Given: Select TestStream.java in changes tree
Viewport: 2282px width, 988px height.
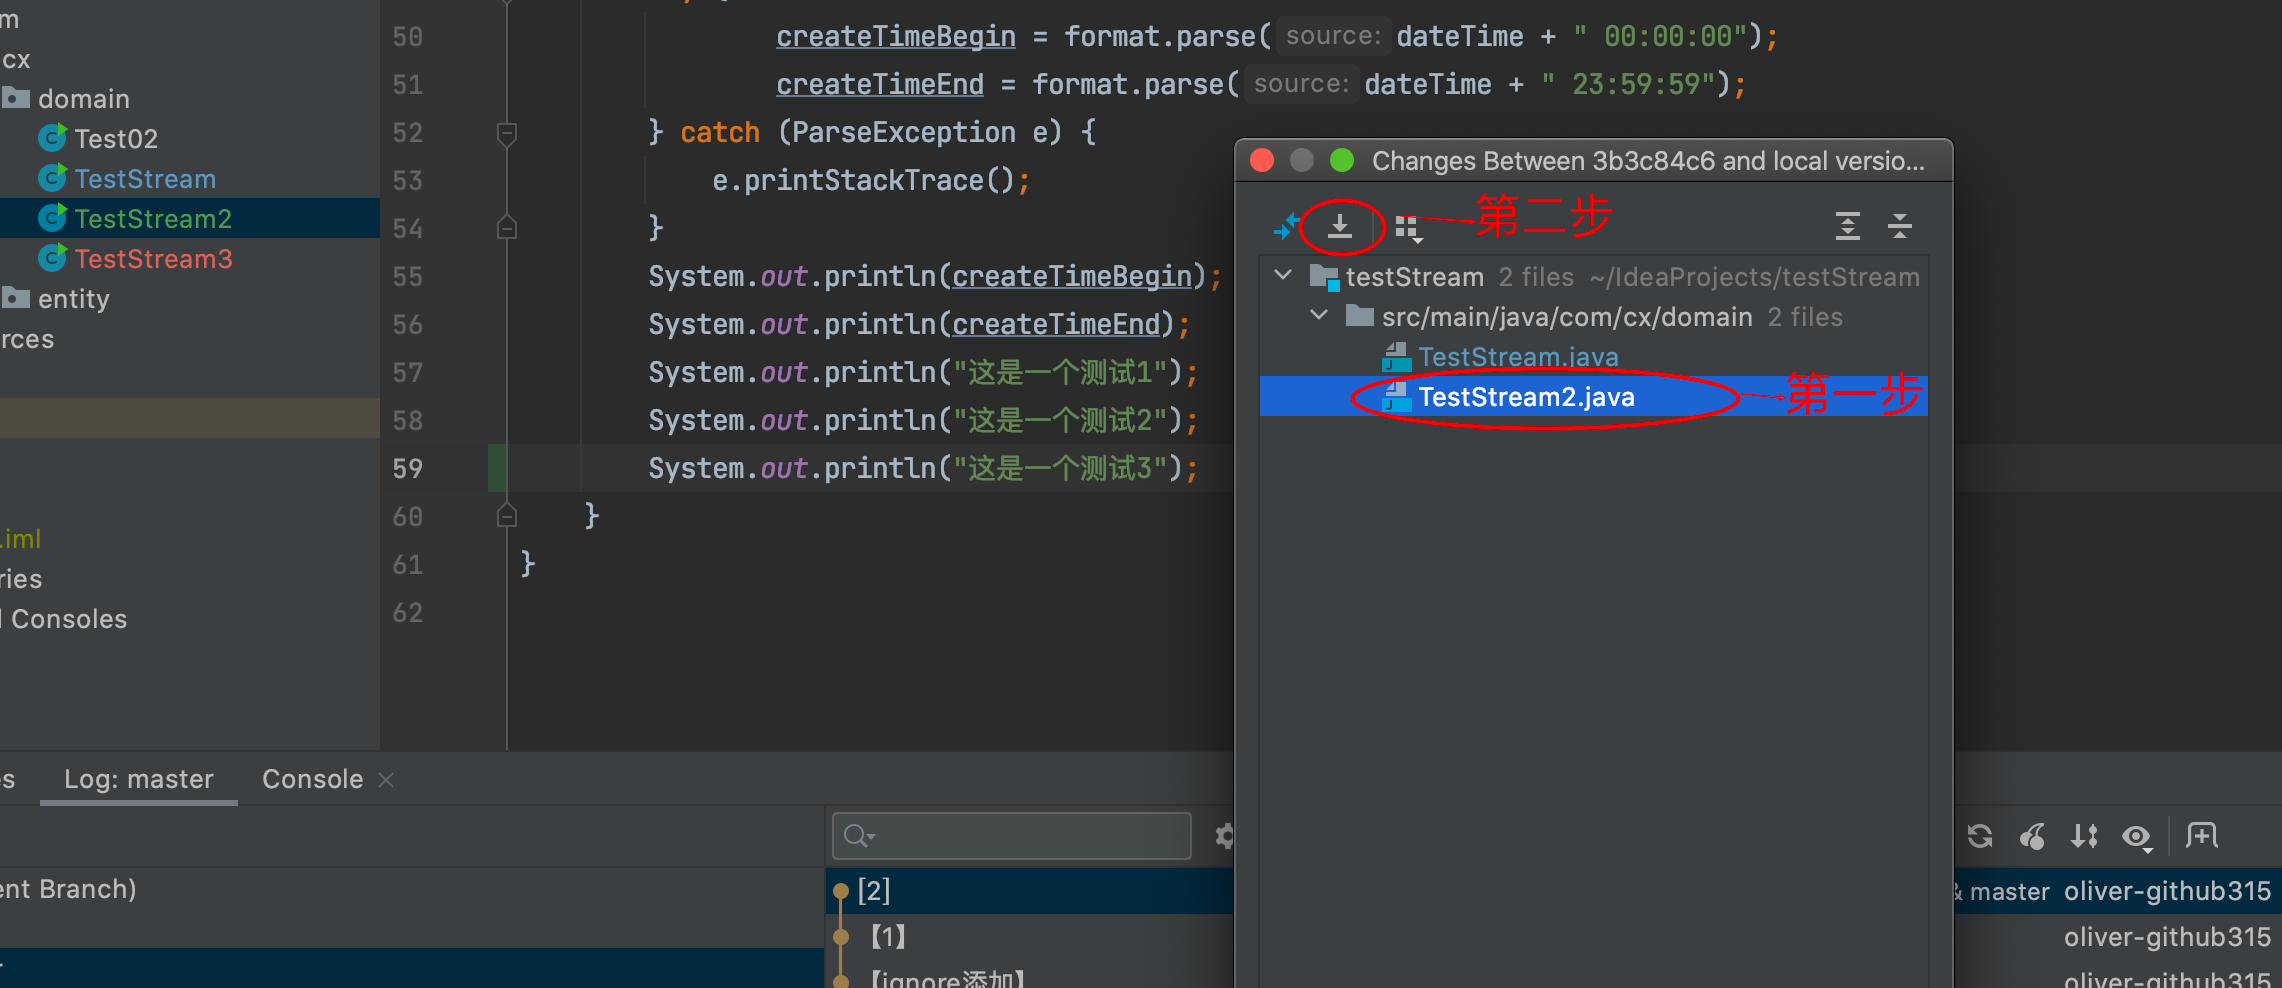Looking at the screenshot, I should [1518, 357].
